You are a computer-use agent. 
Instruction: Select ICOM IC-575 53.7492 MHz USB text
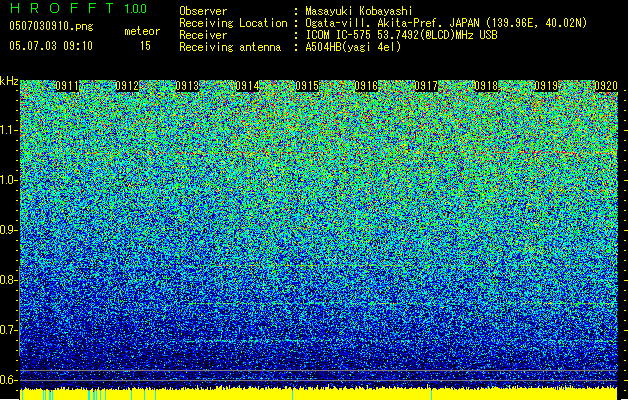coord(401,35)
